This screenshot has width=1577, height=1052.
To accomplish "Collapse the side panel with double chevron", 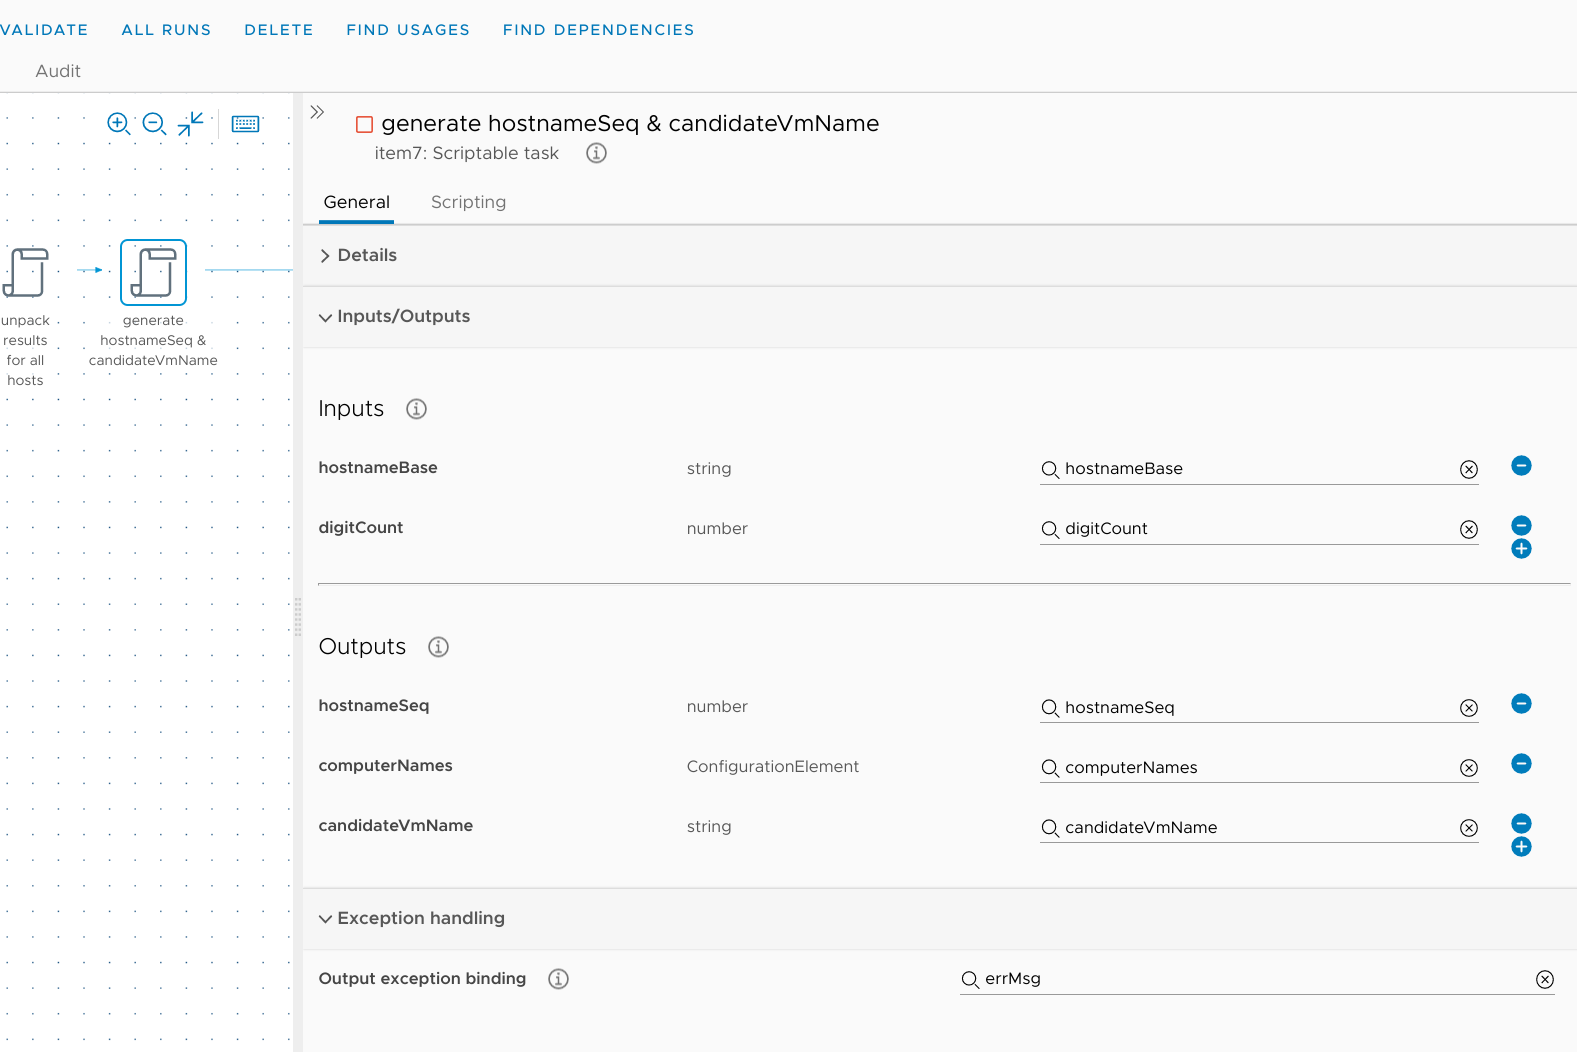I will [x=317, y=112].
